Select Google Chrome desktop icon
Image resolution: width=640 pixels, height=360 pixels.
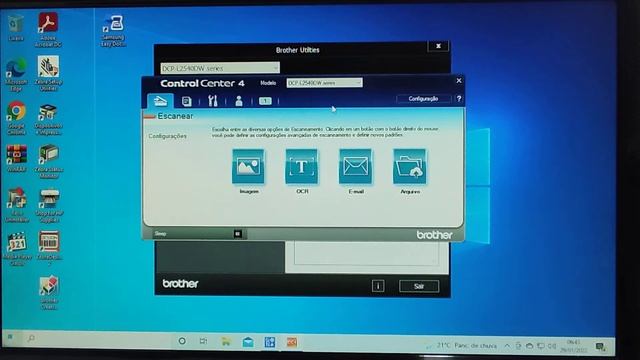tap(16, 118)
